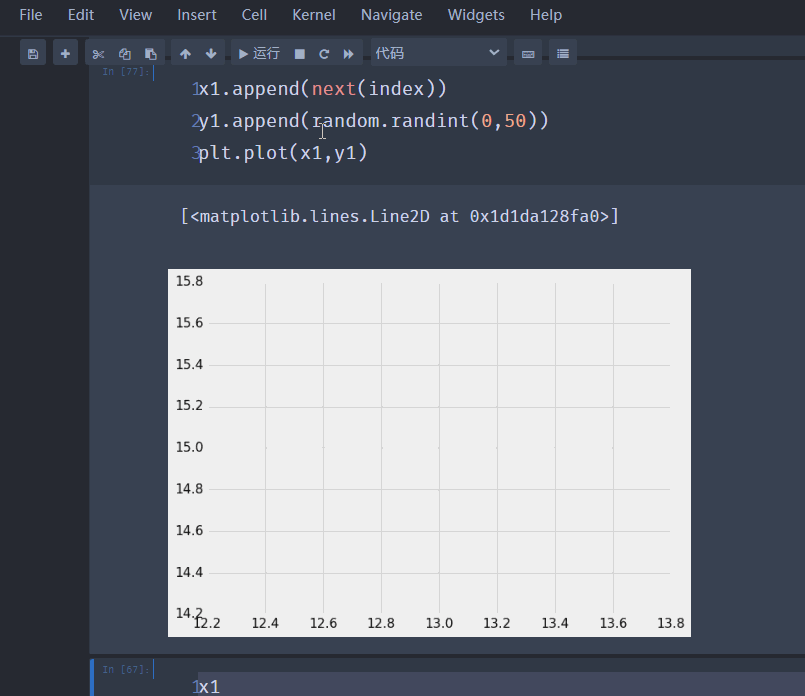Open the Insert menu

coord(197,15)
